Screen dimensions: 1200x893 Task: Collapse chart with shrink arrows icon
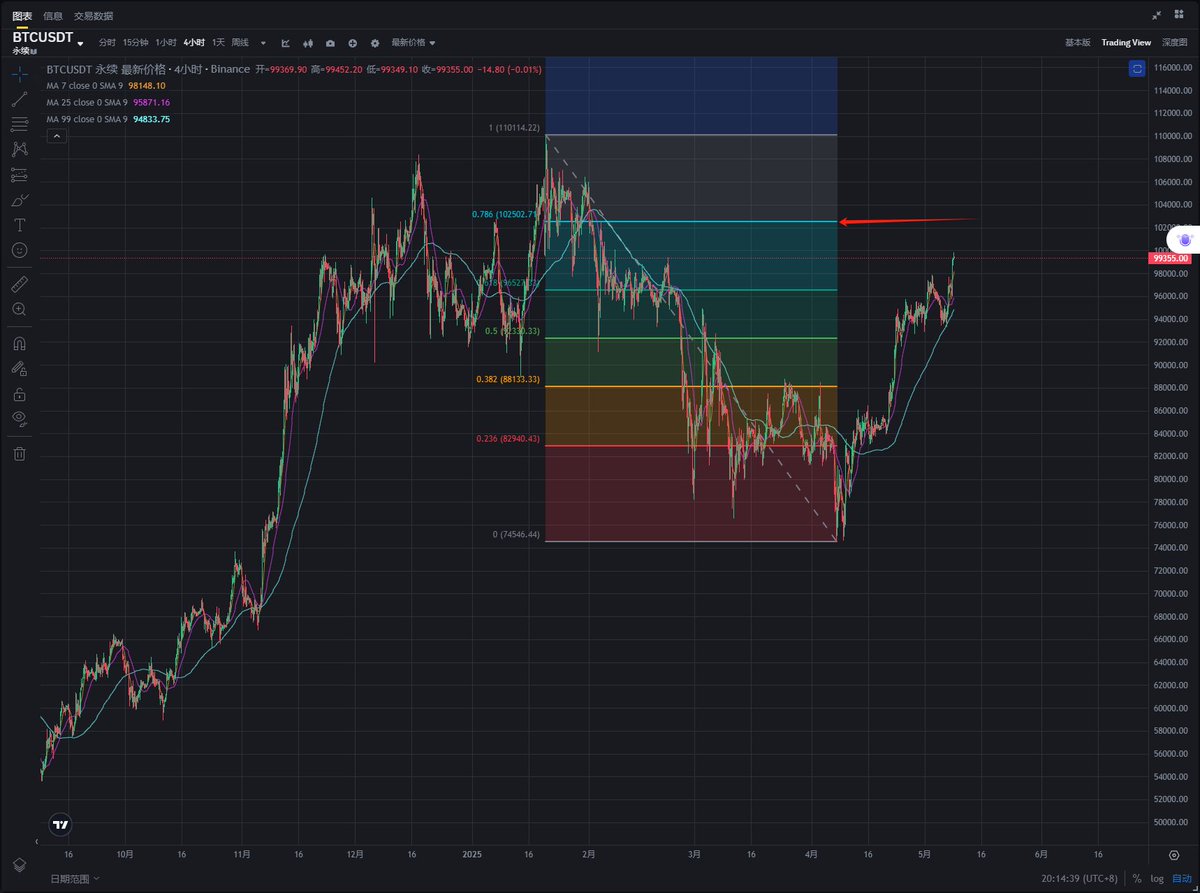click(1157, 15)
